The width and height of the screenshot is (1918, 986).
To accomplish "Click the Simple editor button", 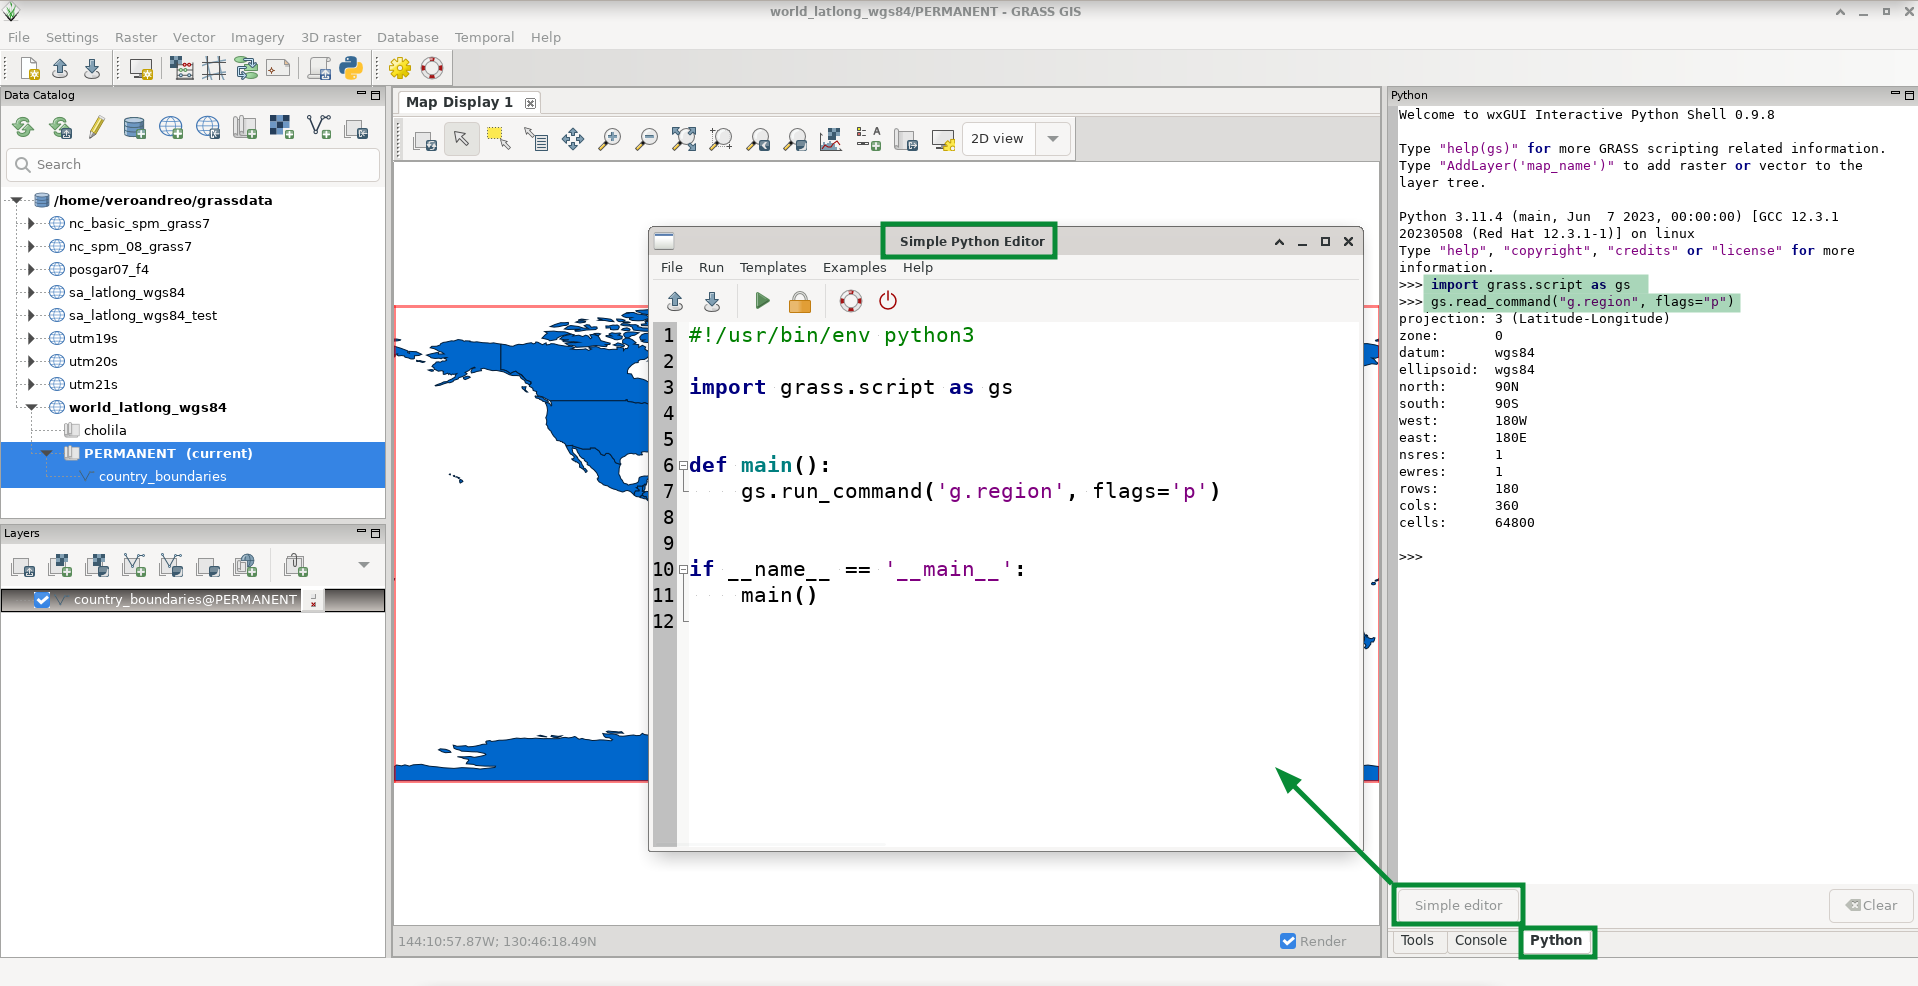I will [1457, 905].
